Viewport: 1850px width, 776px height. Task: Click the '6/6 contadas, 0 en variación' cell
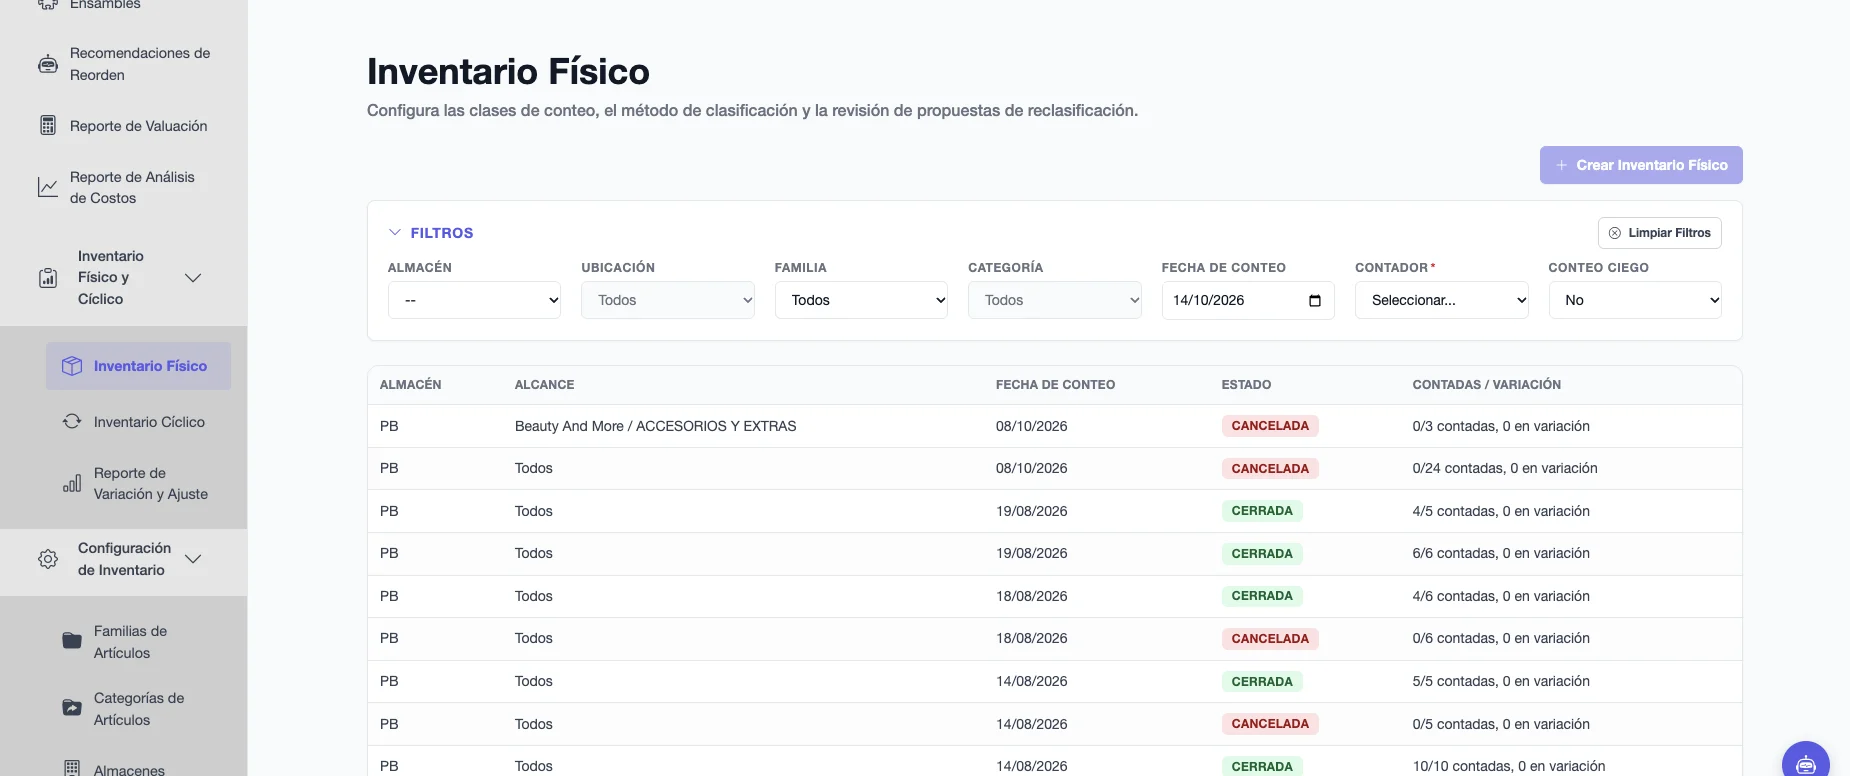coord(1501,553)
